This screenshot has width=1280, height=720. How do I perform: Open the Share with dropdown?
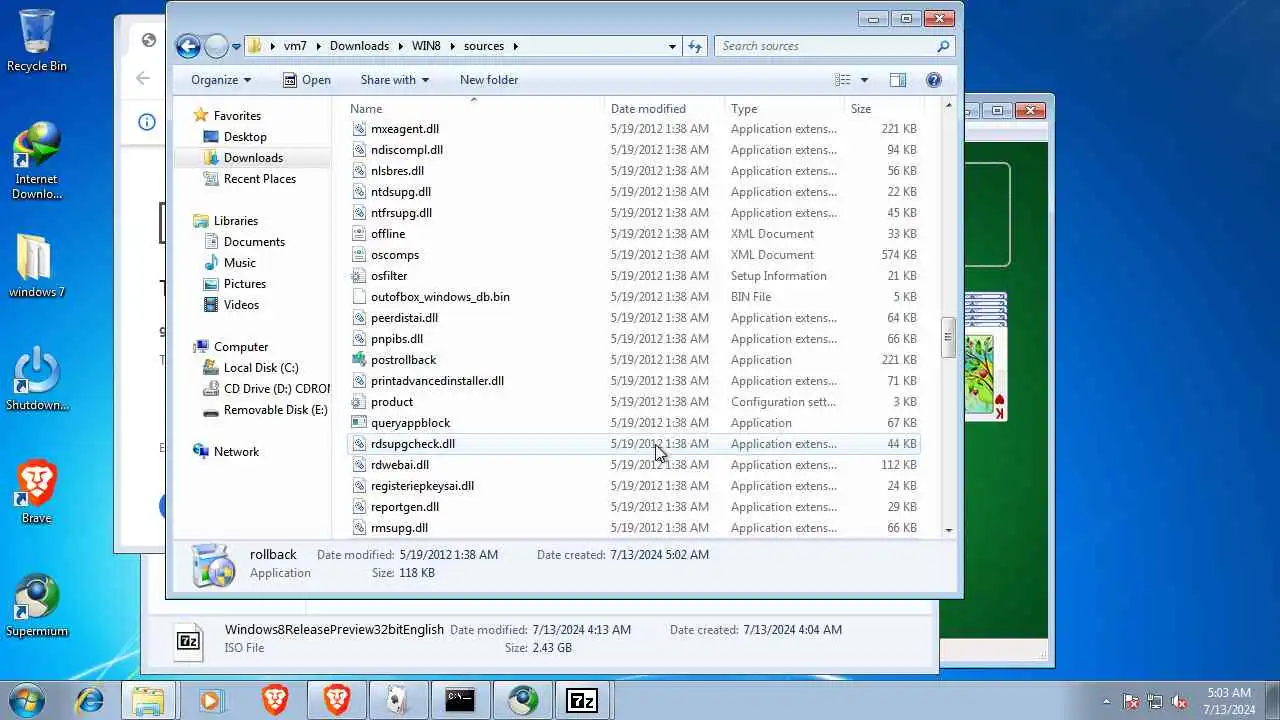tap(394, 80)
